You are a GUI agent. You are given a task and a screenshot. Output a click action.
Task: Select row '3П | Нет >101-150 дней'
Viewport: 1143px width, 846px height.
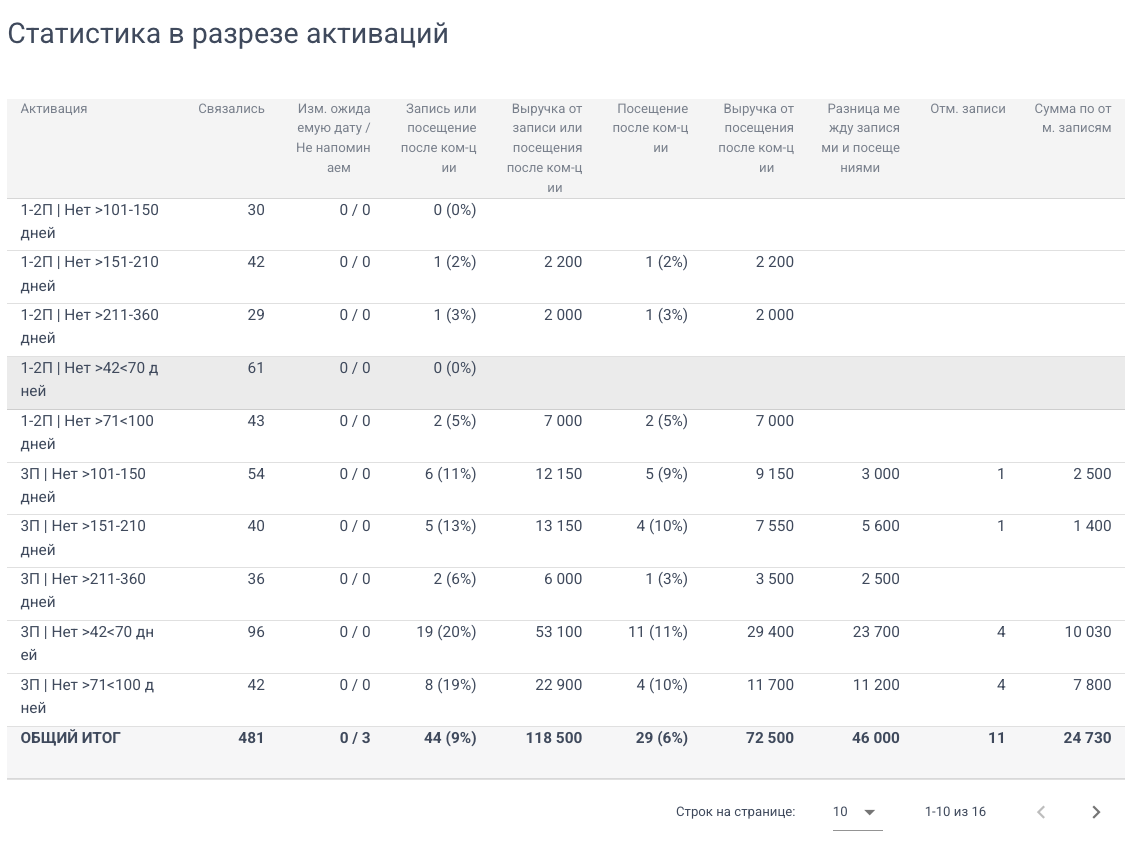566,488
